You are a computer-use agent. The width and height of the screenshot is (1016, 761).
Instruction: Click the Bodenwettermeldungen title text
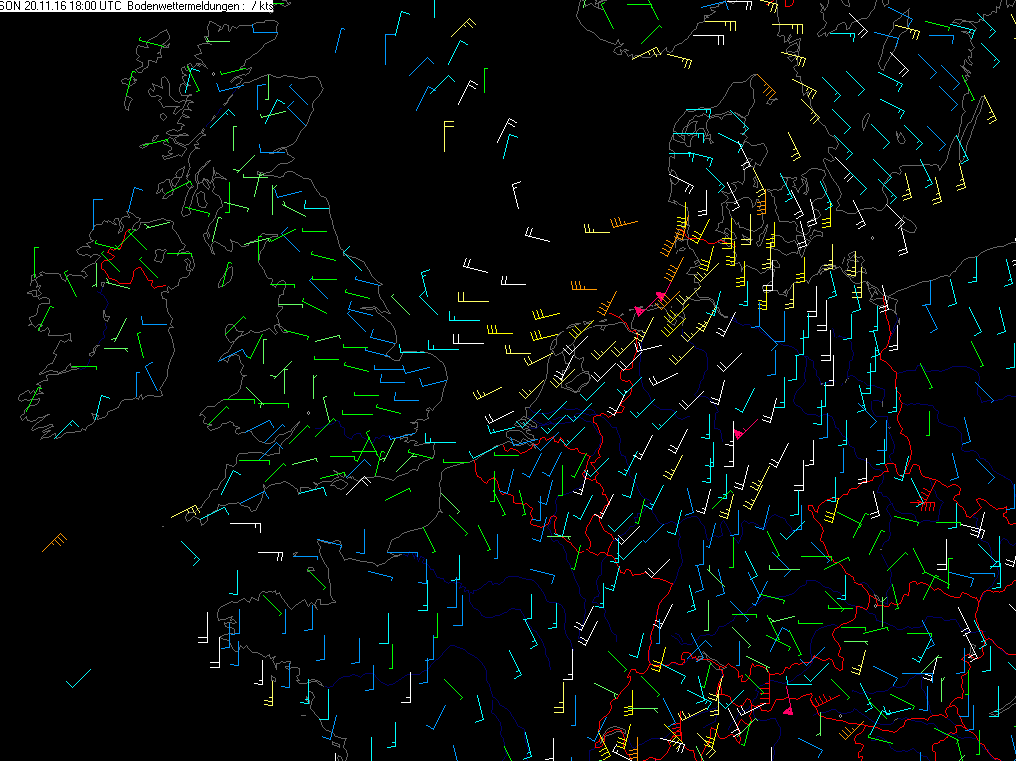[182, 6]
